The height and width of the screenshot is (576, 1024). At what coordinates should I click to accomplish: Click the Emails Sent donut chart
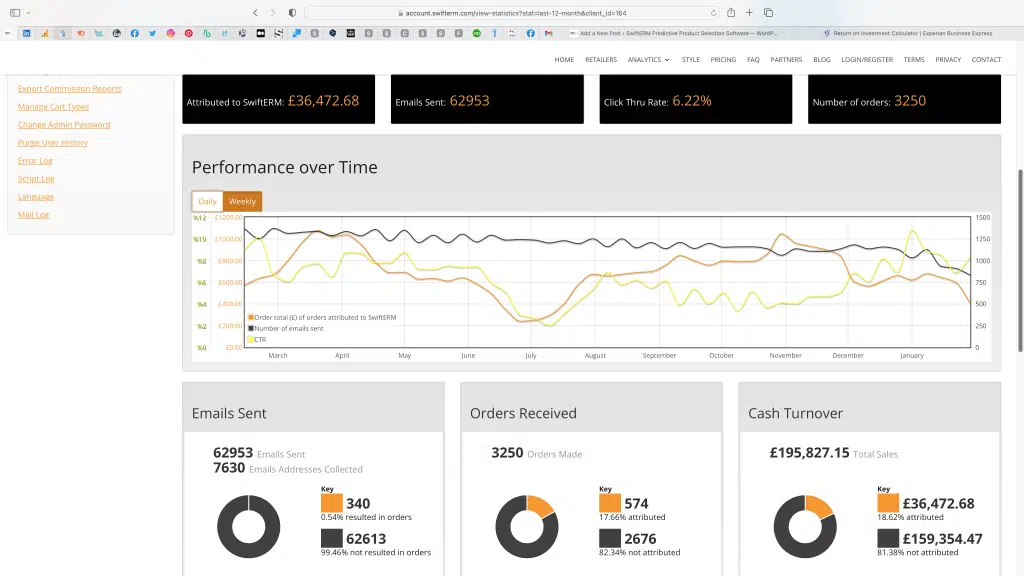249,526
